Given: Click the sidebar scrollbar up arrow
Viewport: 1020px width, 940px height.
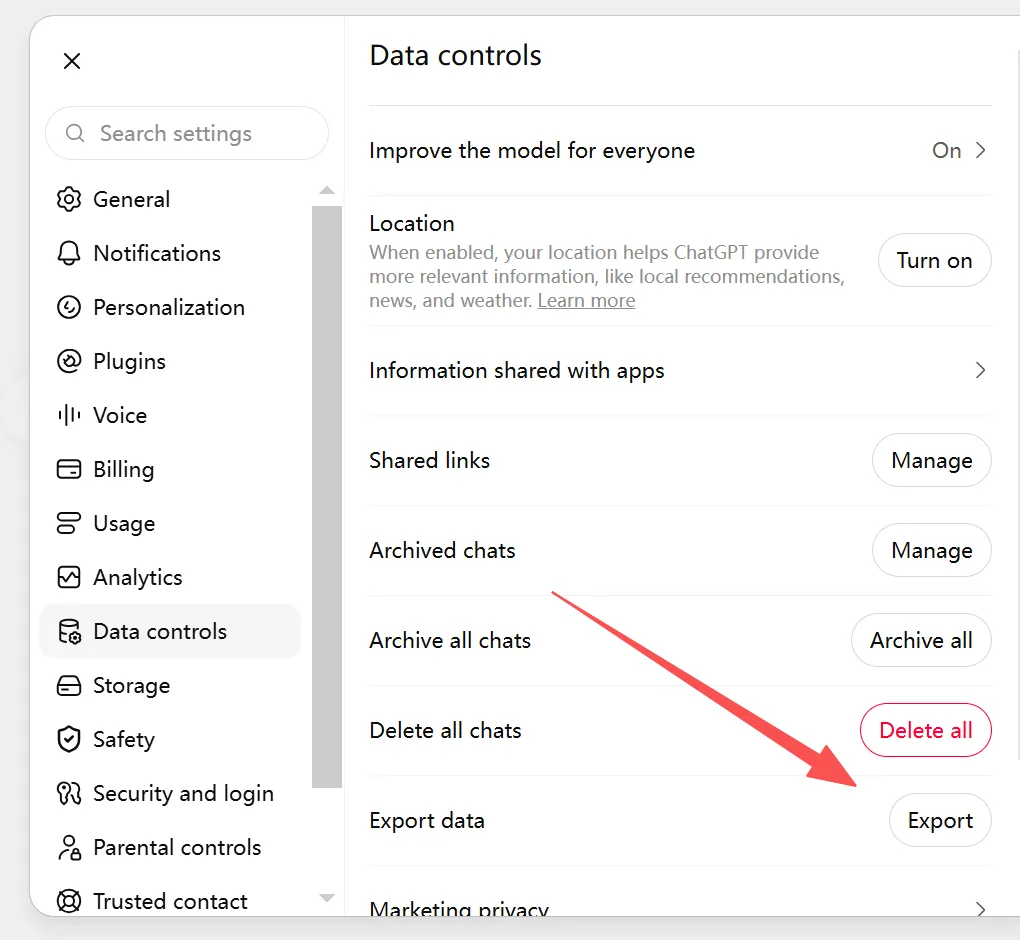Looking at the screenshot, I should coord(327,190).
